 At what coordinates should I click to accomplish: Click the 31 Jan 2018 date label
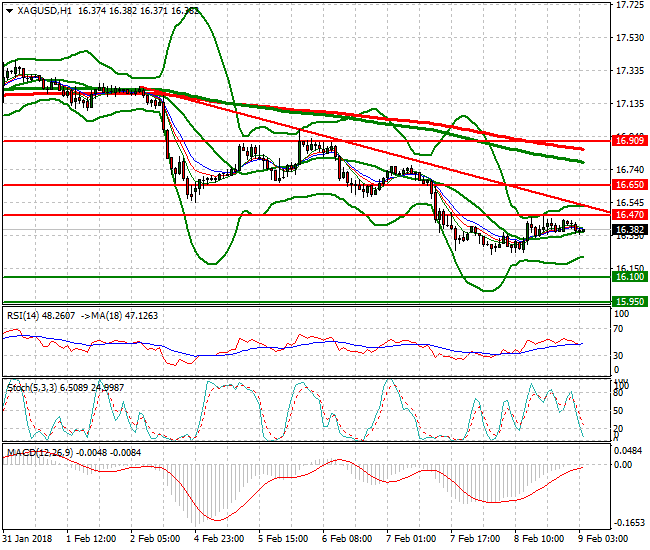(28, 540)
